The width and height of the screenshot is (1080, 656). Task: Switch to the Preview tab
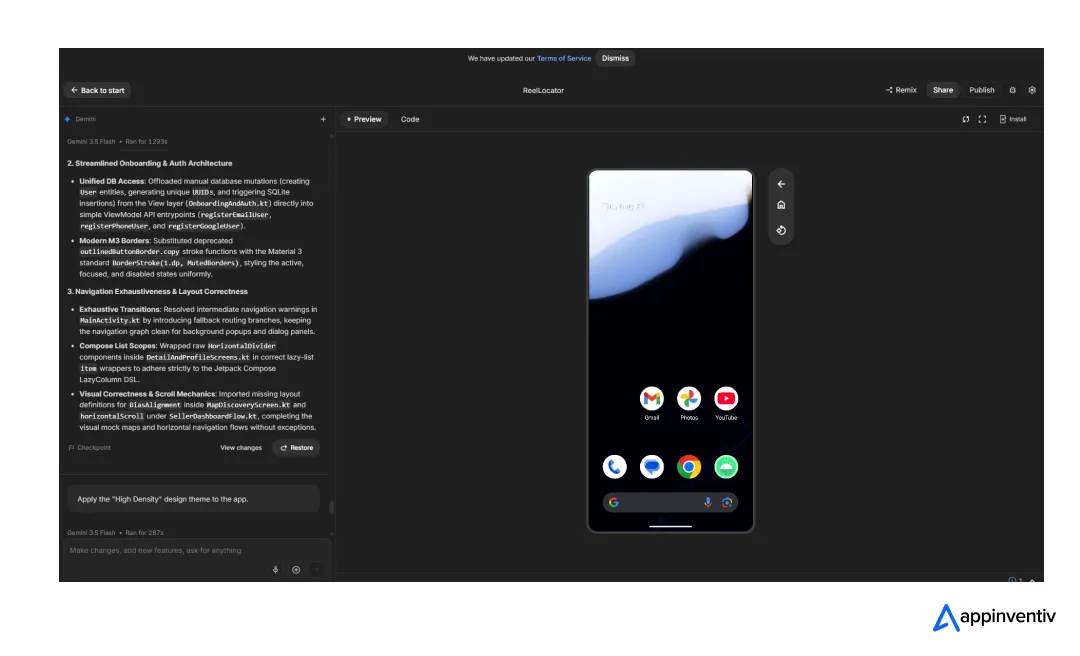point(364,119)
